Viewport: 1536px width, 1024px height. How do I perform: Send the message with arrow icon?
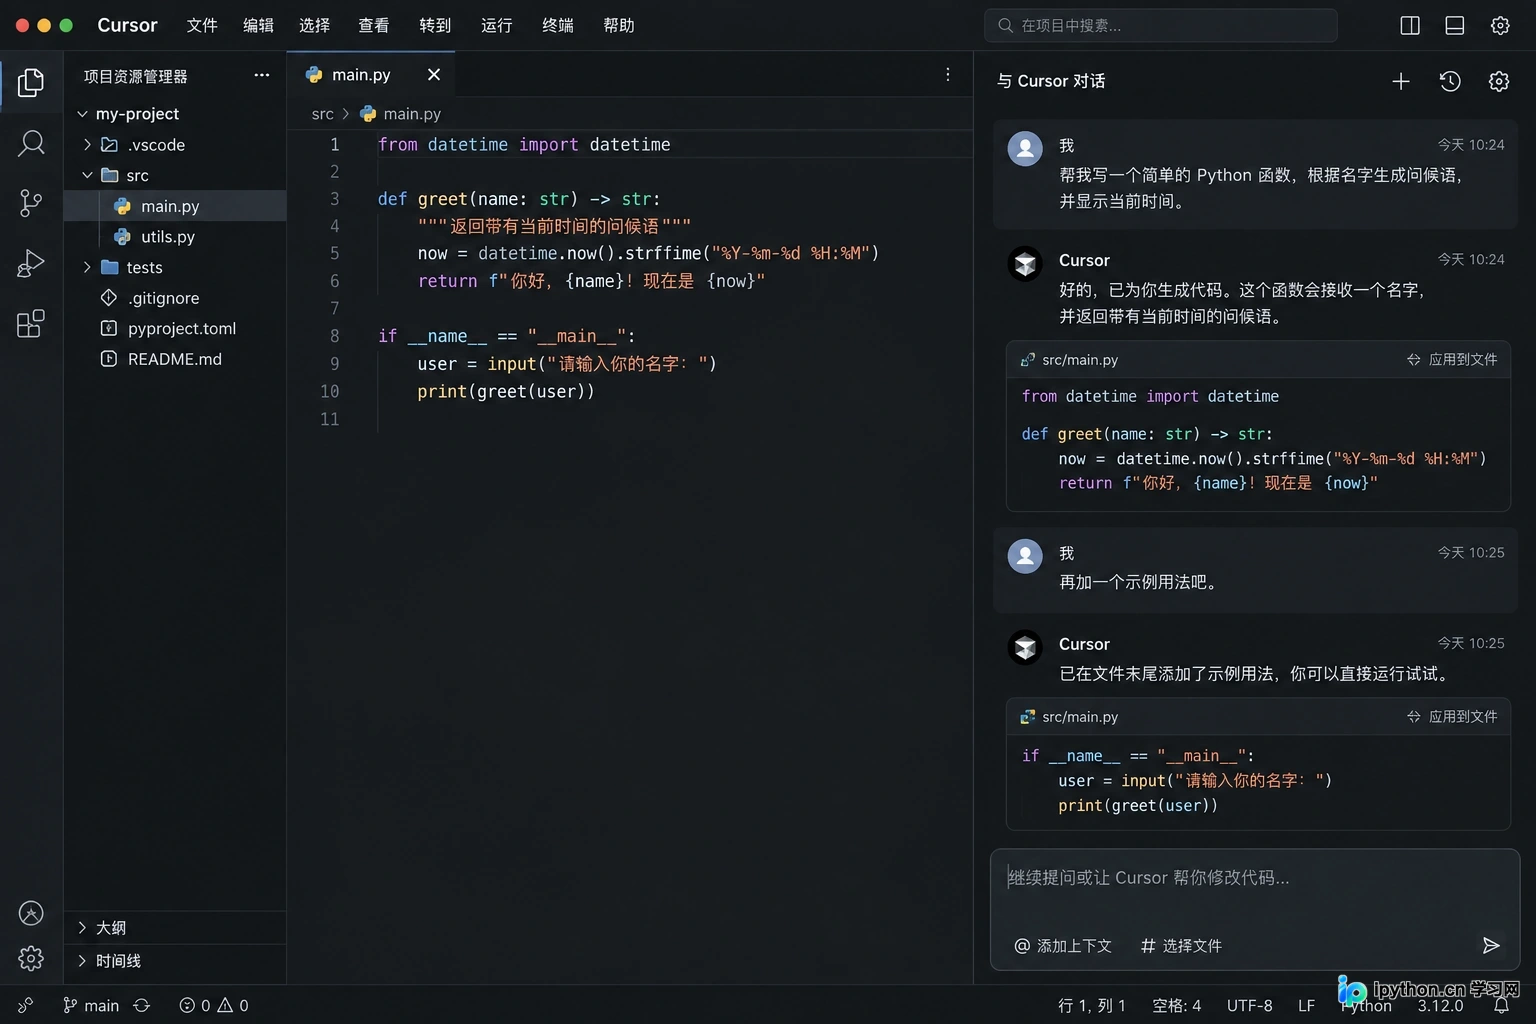point(1490,945)
